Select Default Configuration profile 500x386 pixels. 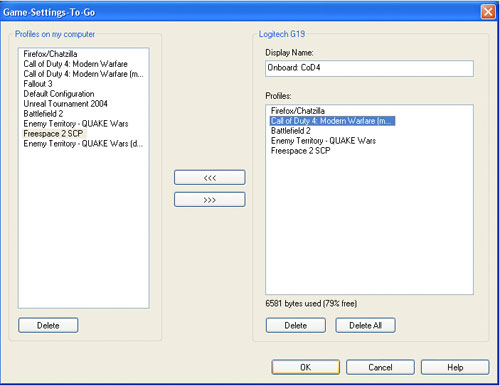[59, 94]
